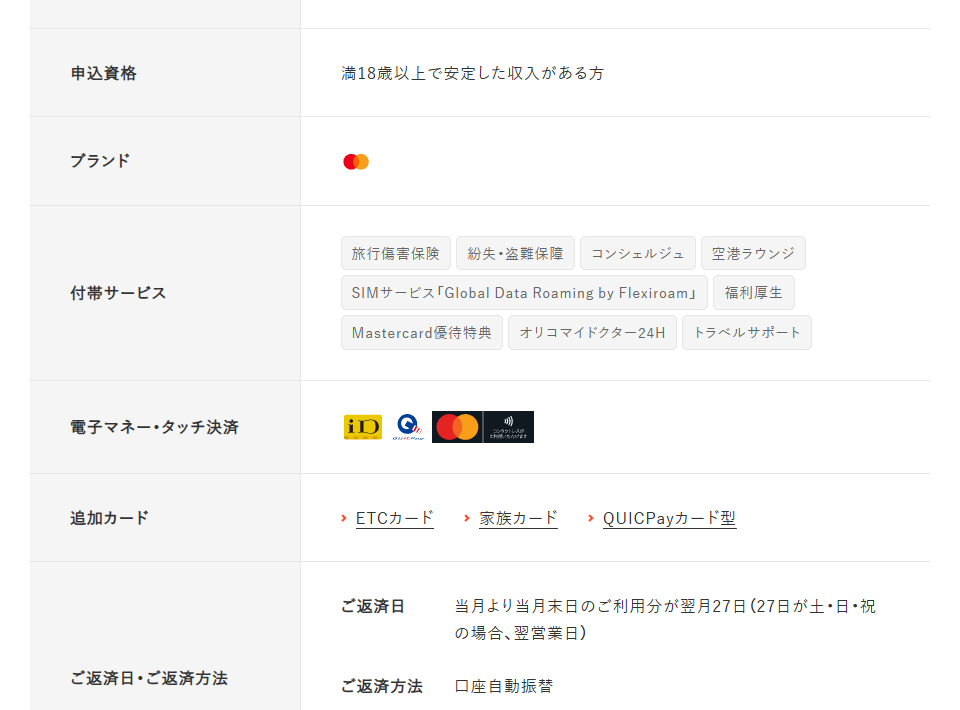Viewport: 960px width, 710px height.
Task: Click the arrow before QUICPayカード型
Action: pos(591,518)
